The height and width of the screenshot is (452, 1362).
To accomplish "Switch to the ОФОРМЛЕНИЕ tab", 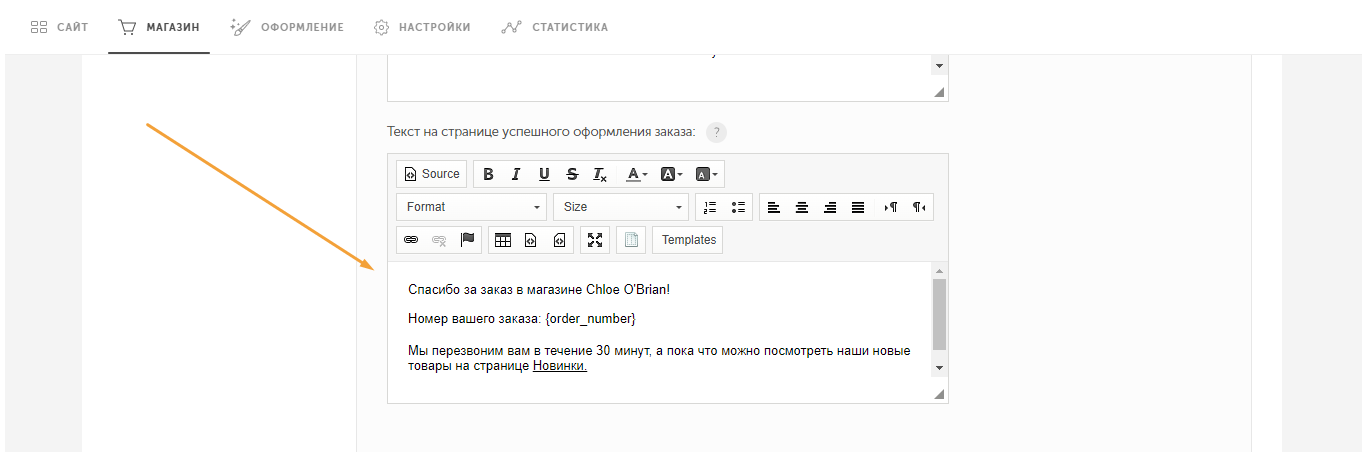I will coord(287,27).
